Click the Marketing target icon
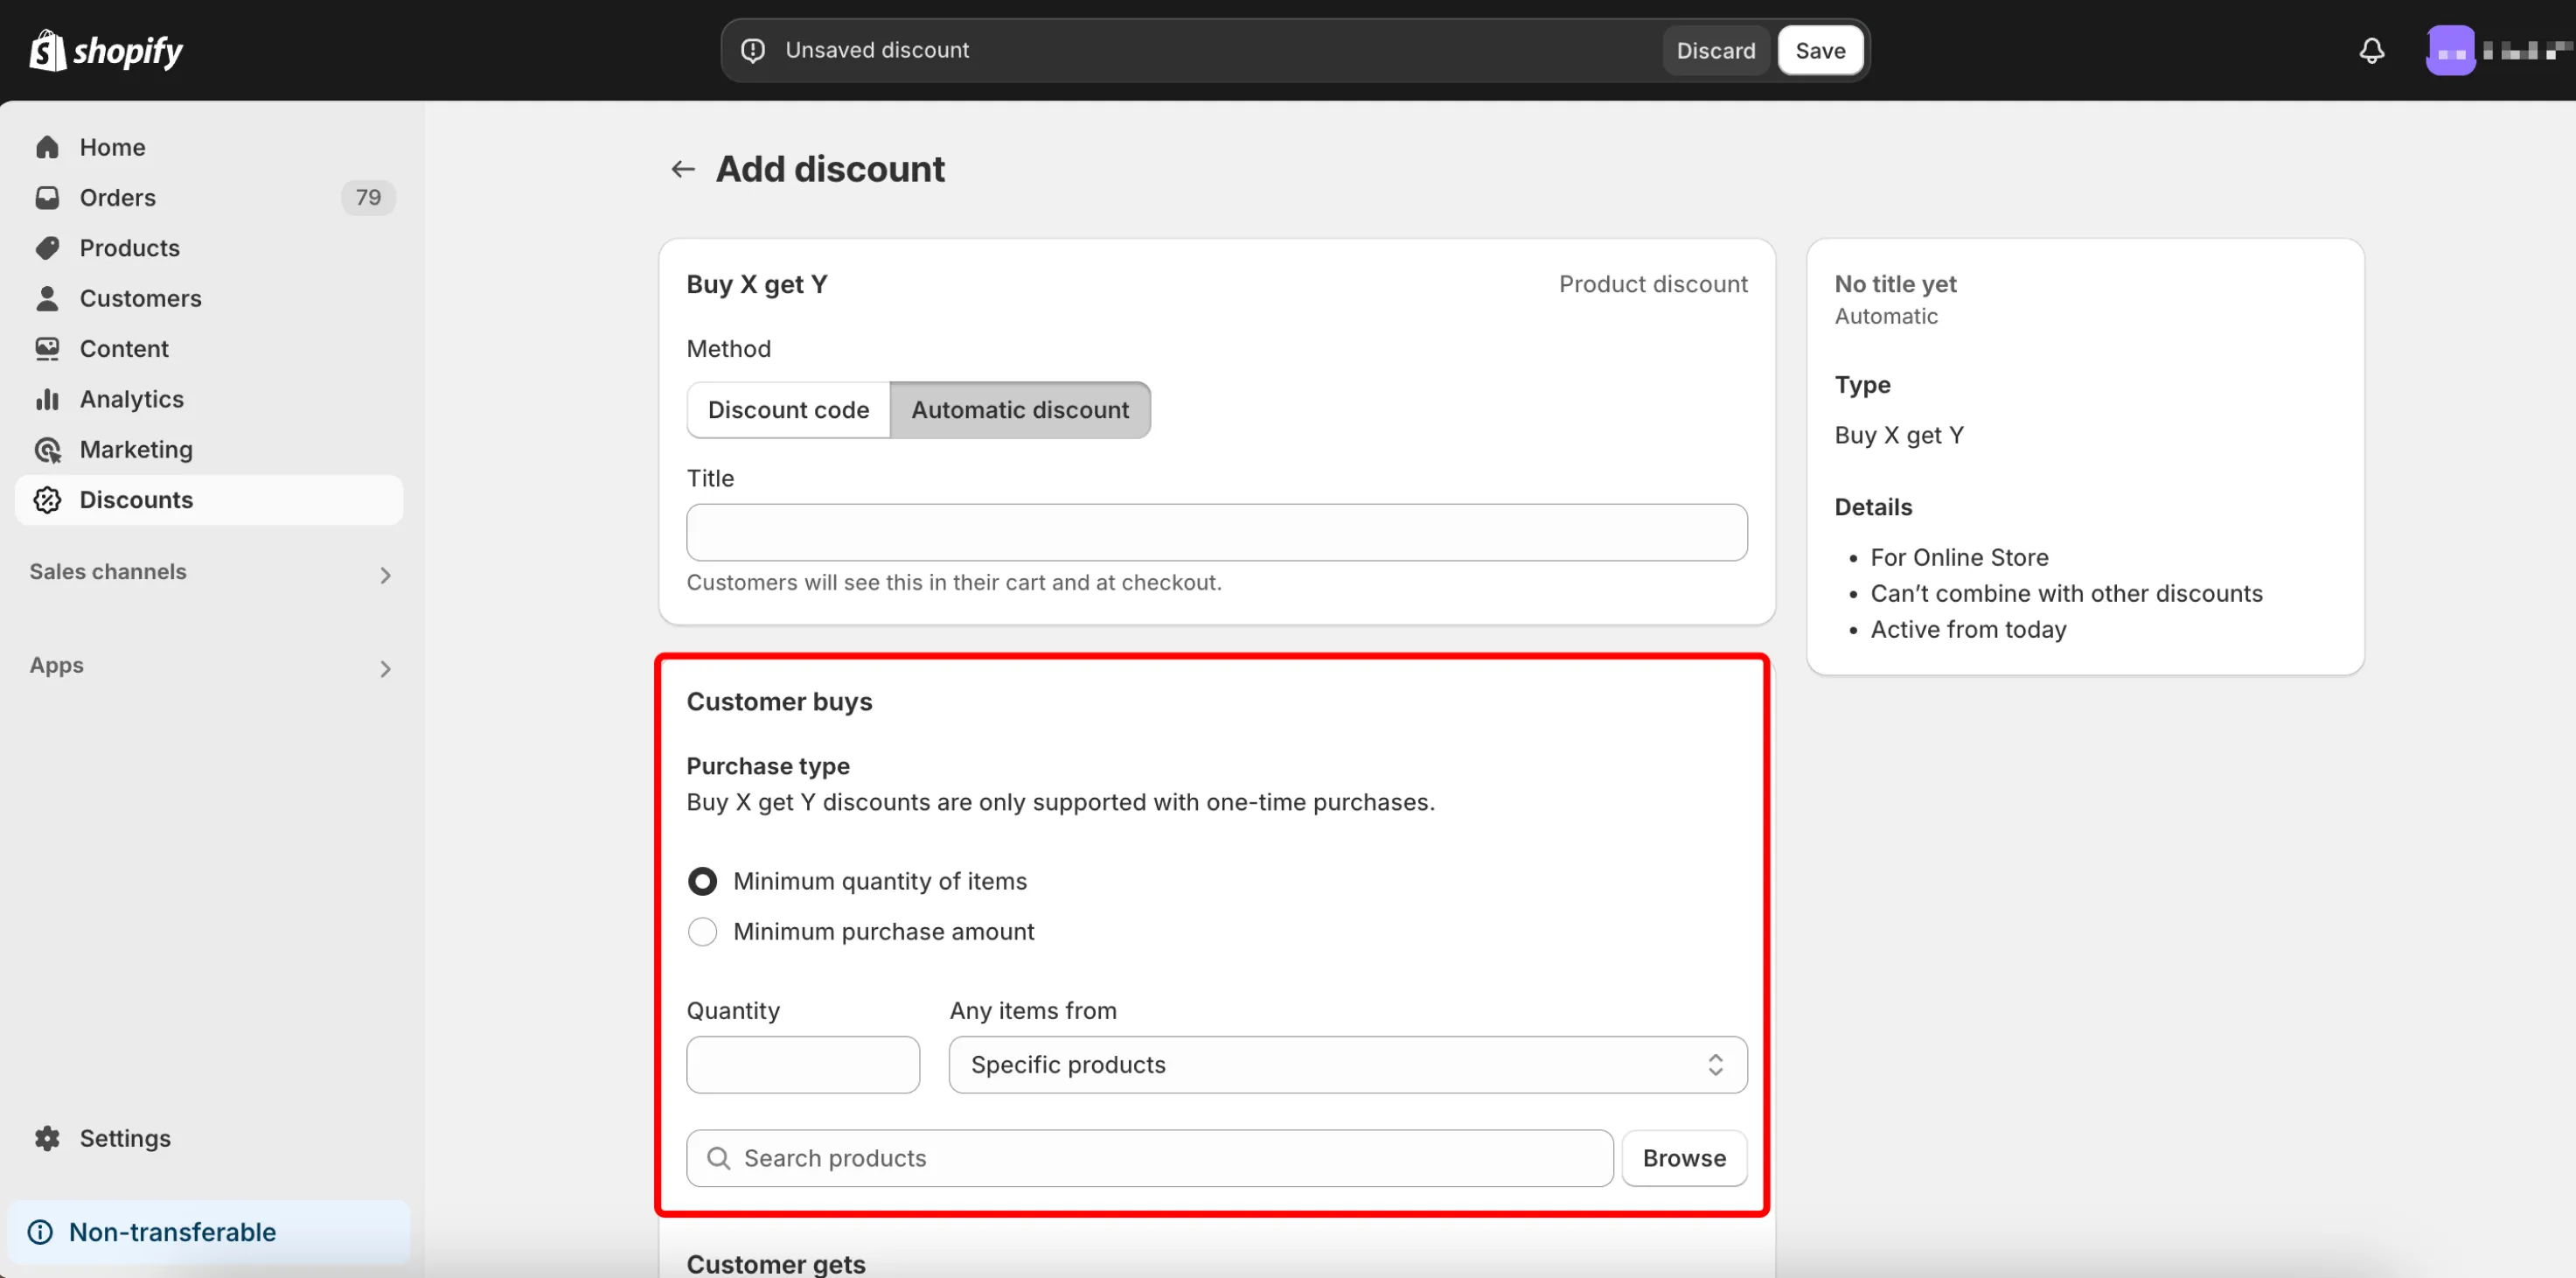Viewport: 2576px width, 1278px height. (x=47, y=449)
